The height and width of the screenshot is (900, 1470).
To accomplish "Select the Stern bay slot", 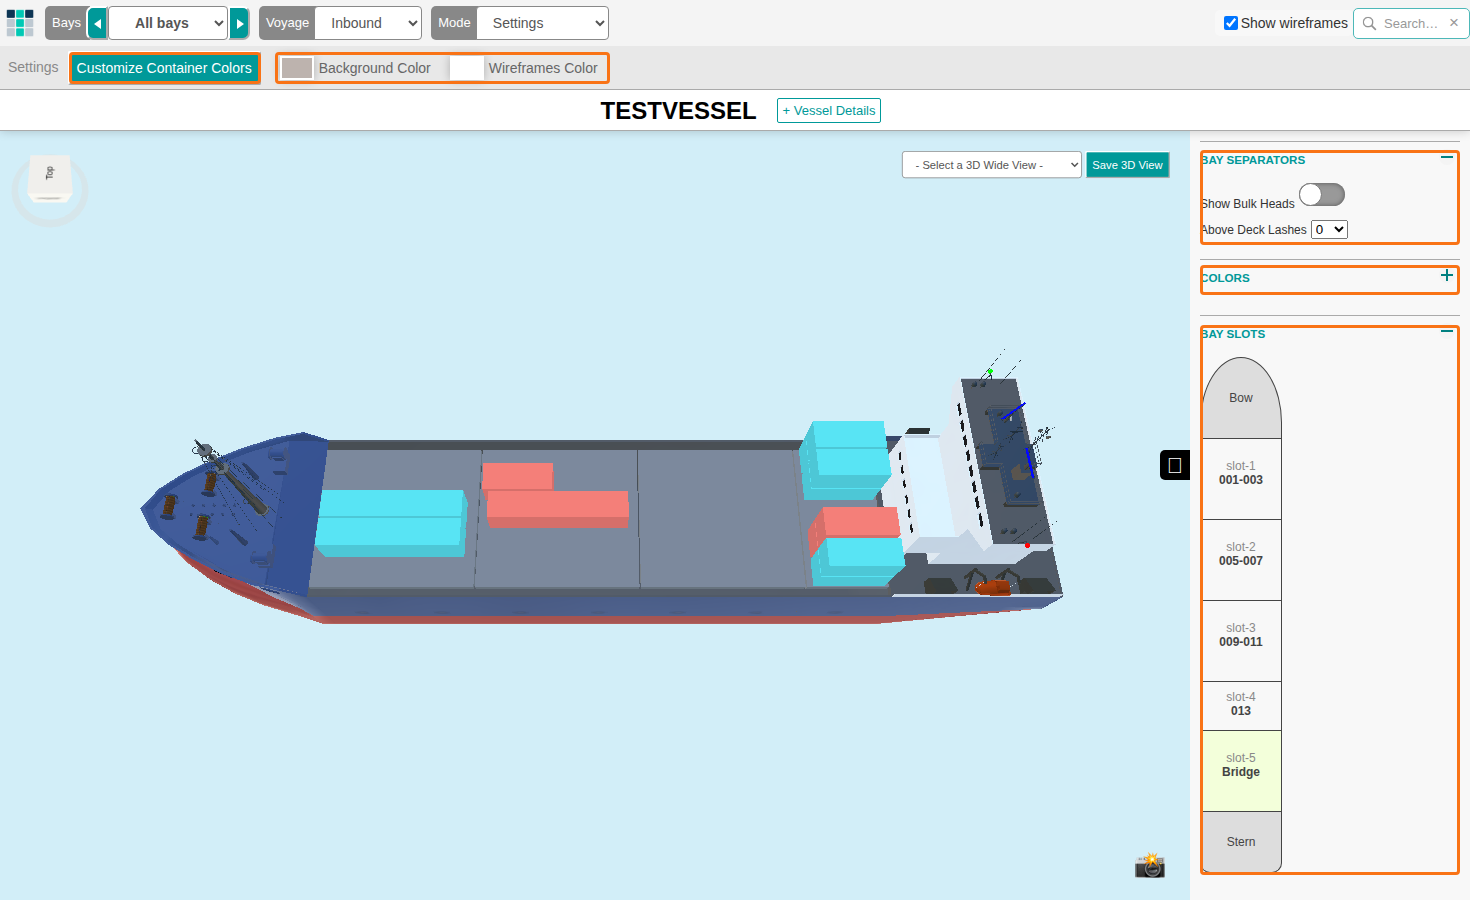I will [1241, 842].
